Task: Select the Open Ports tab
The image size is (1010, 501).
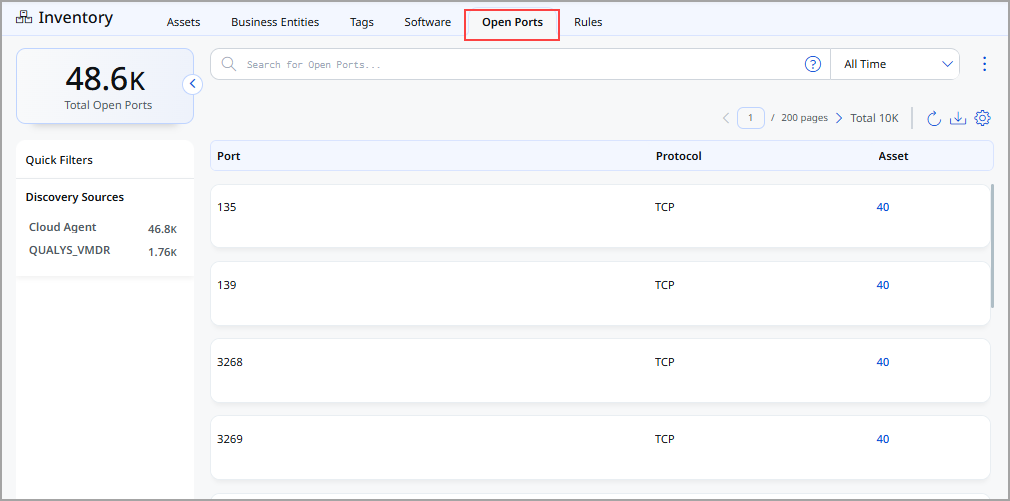Action: point(512,22)
